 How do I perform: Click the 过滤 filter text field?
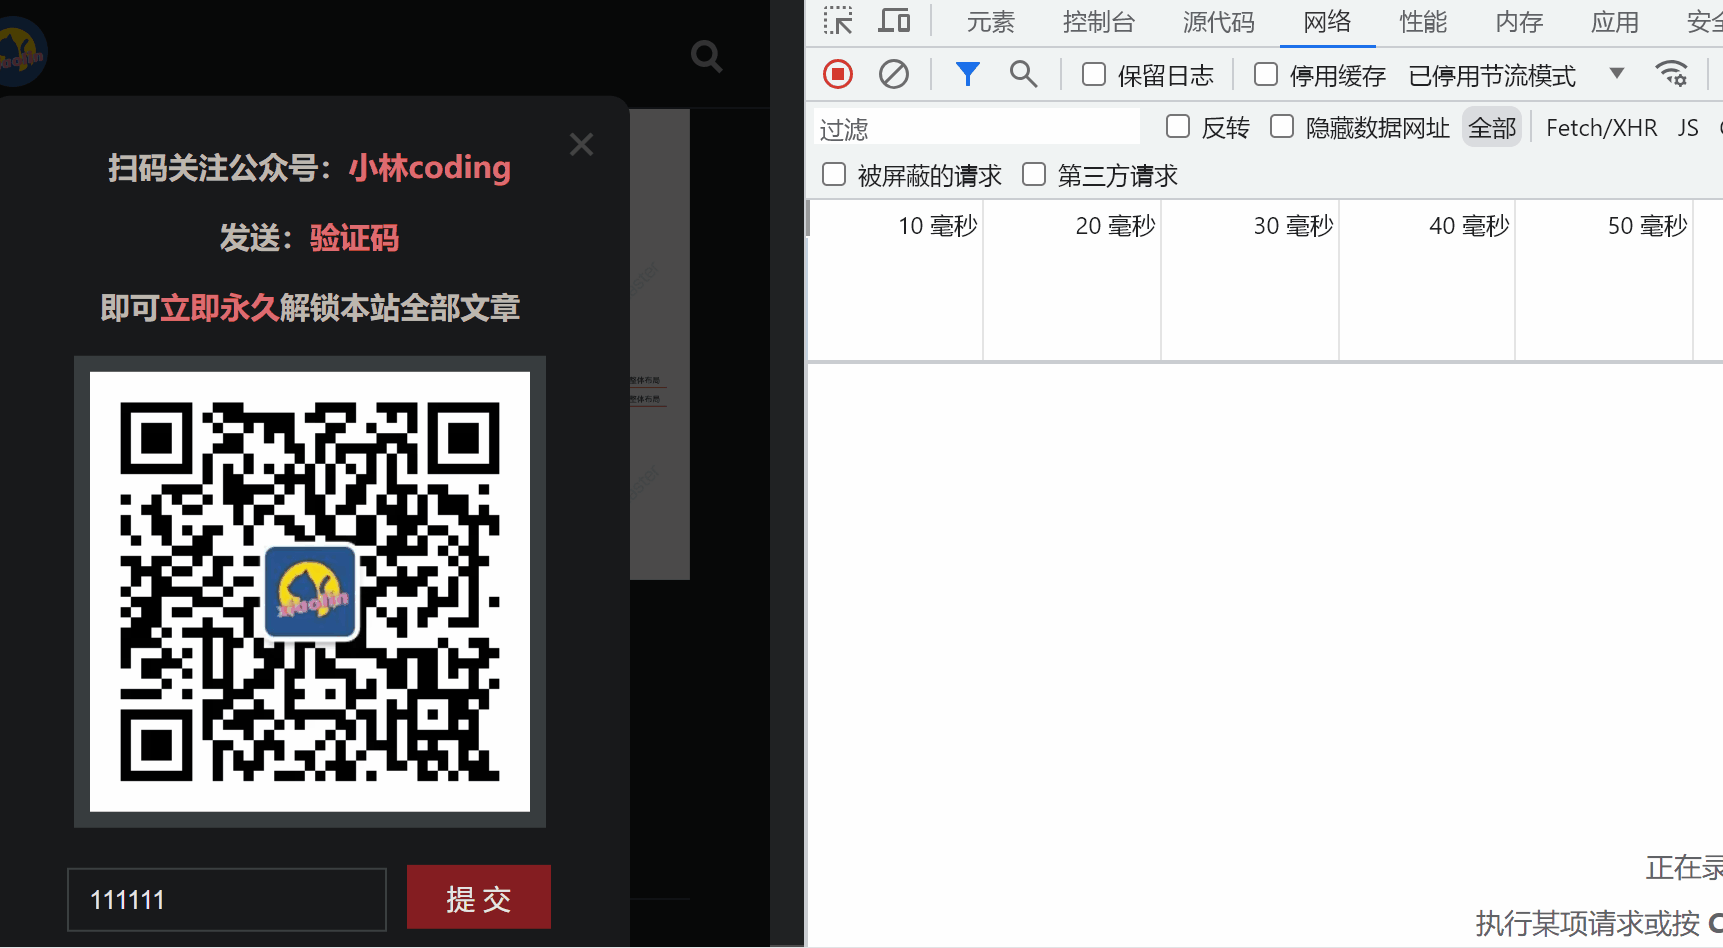977,128
